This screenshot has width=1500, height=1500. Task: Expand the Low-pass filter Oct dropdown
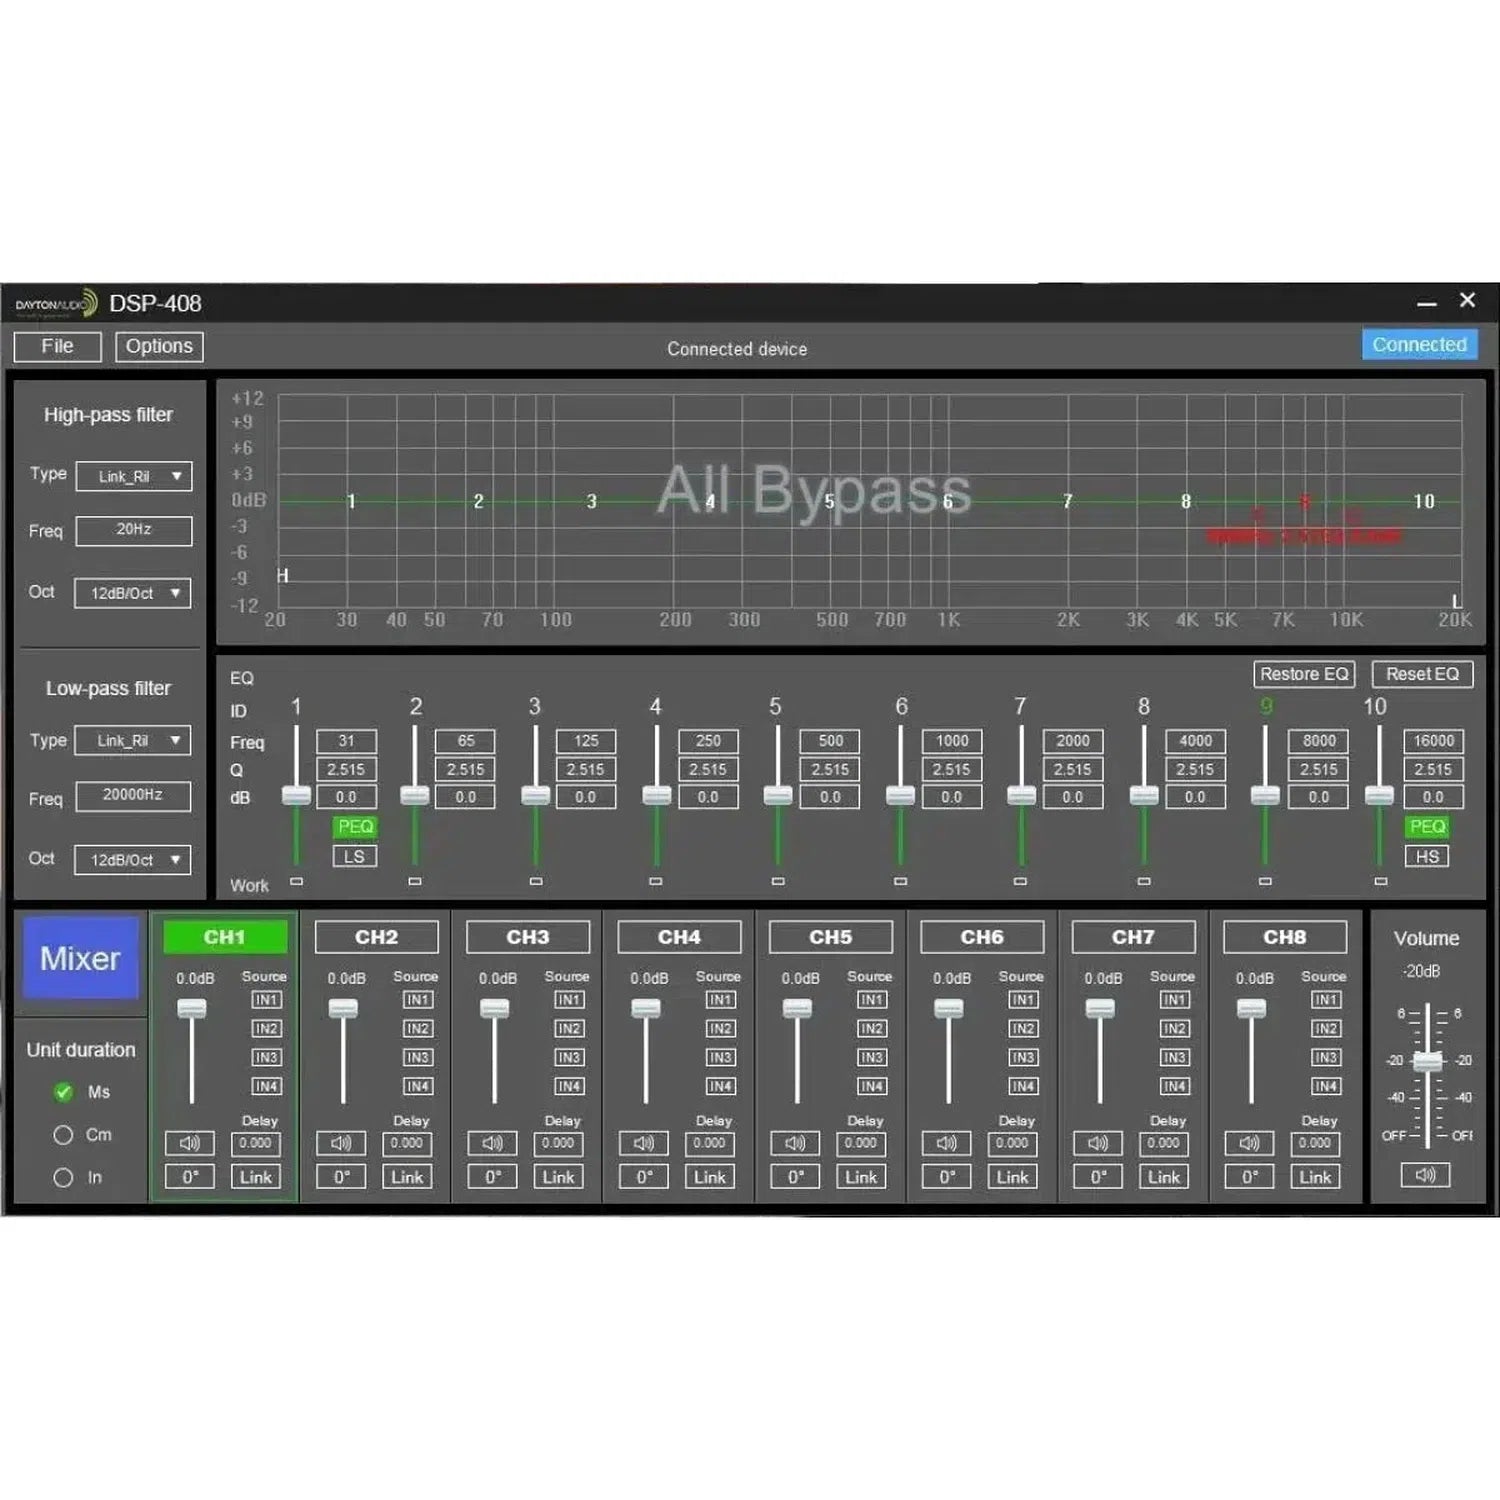(x=133, y=860)
